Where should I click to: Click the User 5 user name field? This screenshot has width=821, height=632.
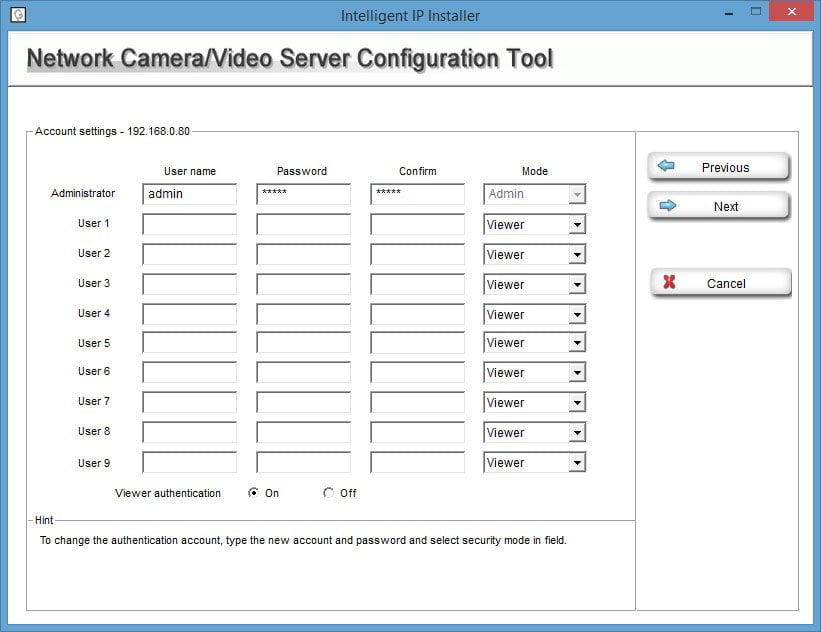tap(189, 342)
